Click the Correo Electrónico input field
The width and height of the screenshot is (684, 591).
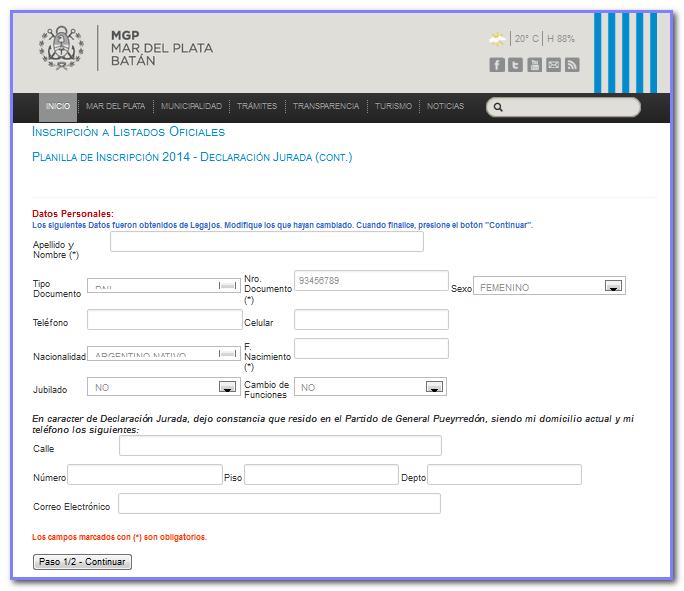pos(279,504)
